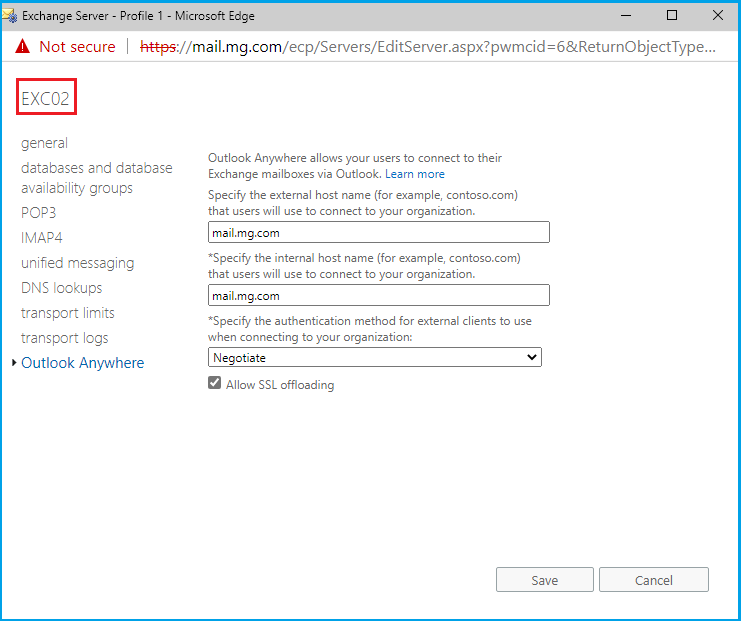
Task: Open transport limits section
Action: pyautogui.click(x=69, y=313)
